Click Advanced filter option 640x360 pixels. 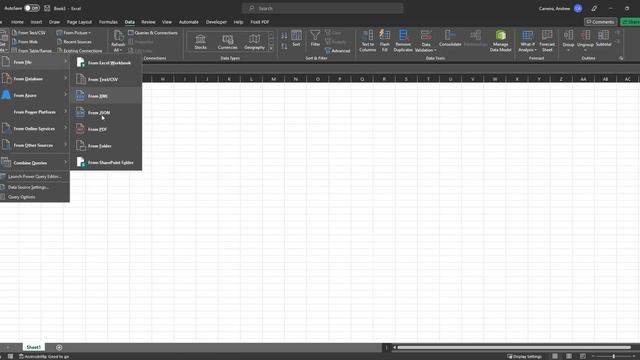point(338,51)
